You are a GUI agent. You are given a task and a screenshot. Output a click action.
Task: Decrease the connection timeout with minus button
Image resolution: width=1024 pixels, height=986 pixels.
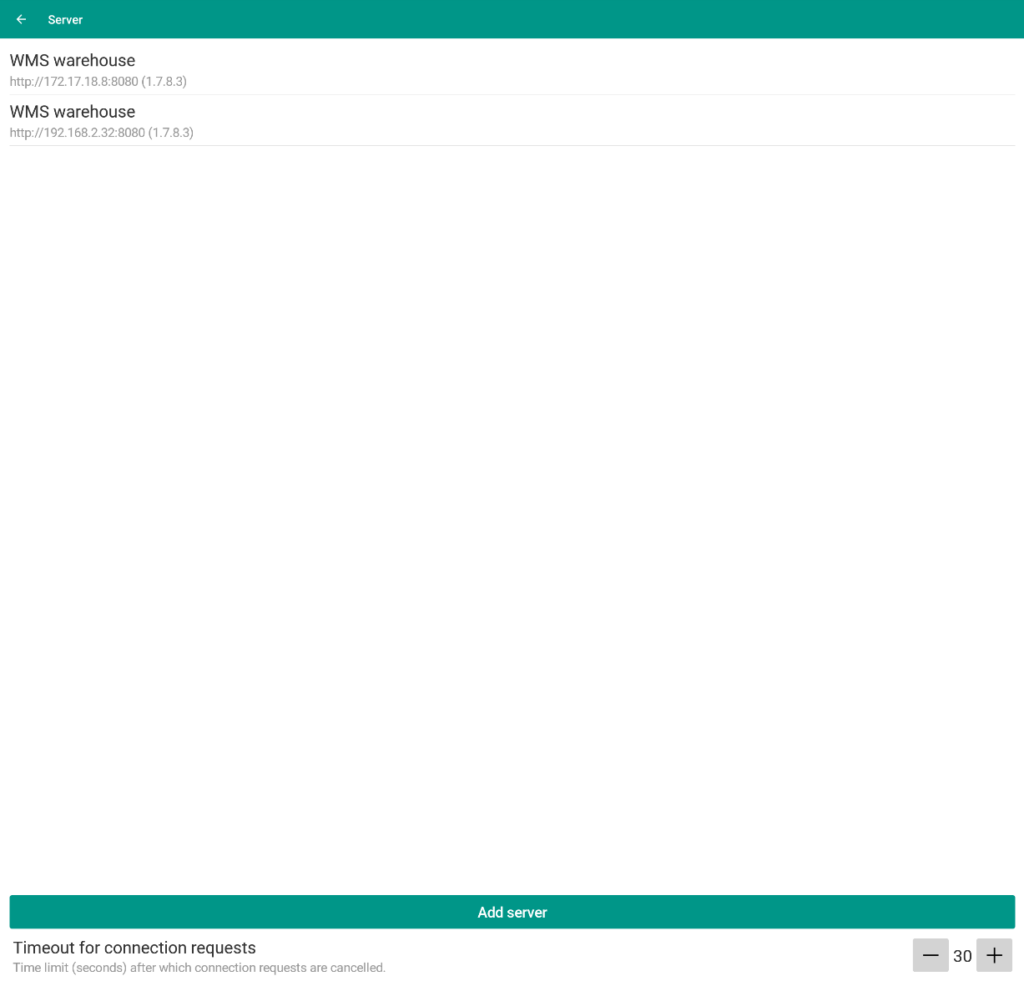(x=930, y=955)
